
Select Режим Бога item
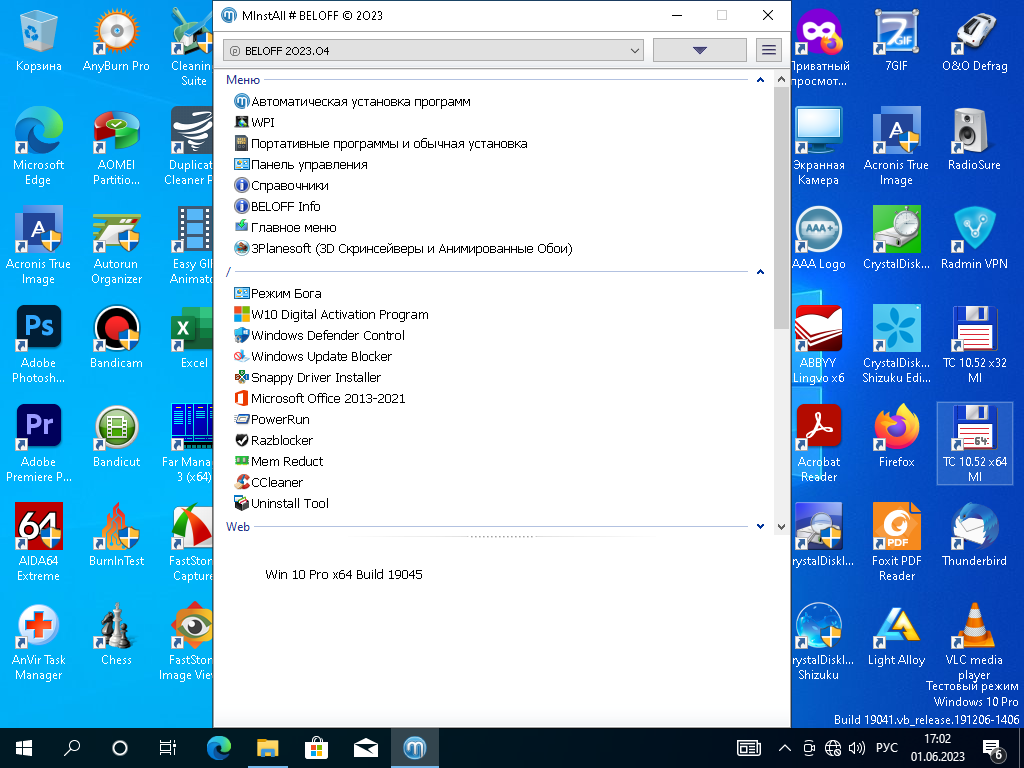point(278,293)
